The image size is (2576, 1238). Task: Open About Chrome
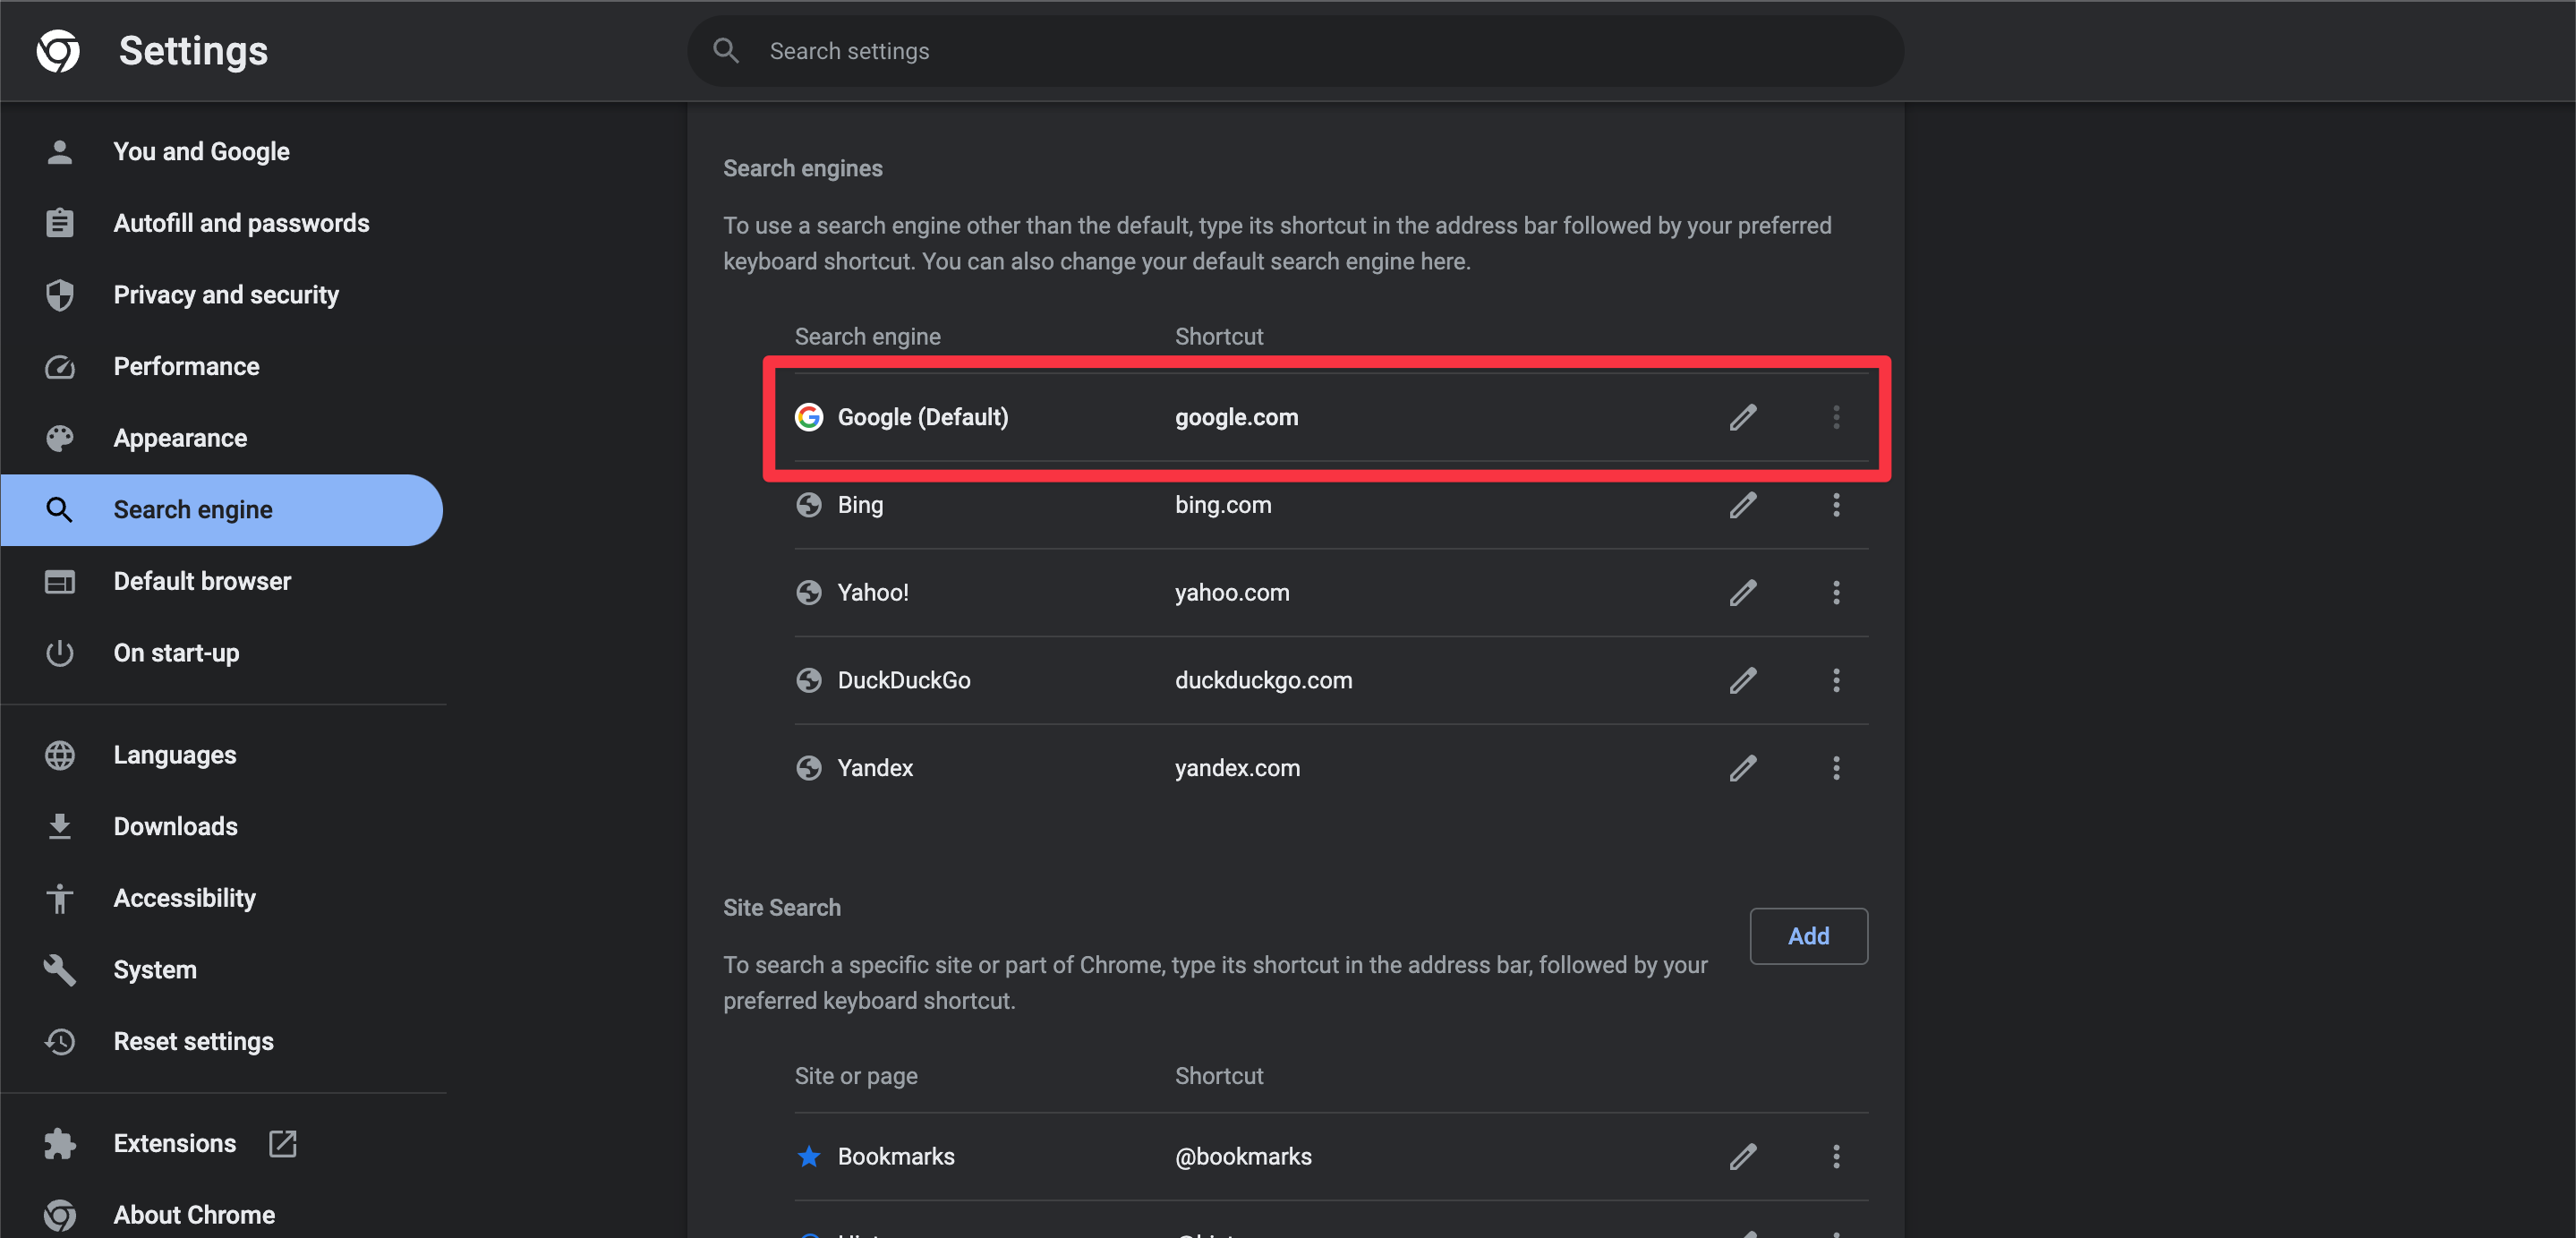coord(194,1214)
